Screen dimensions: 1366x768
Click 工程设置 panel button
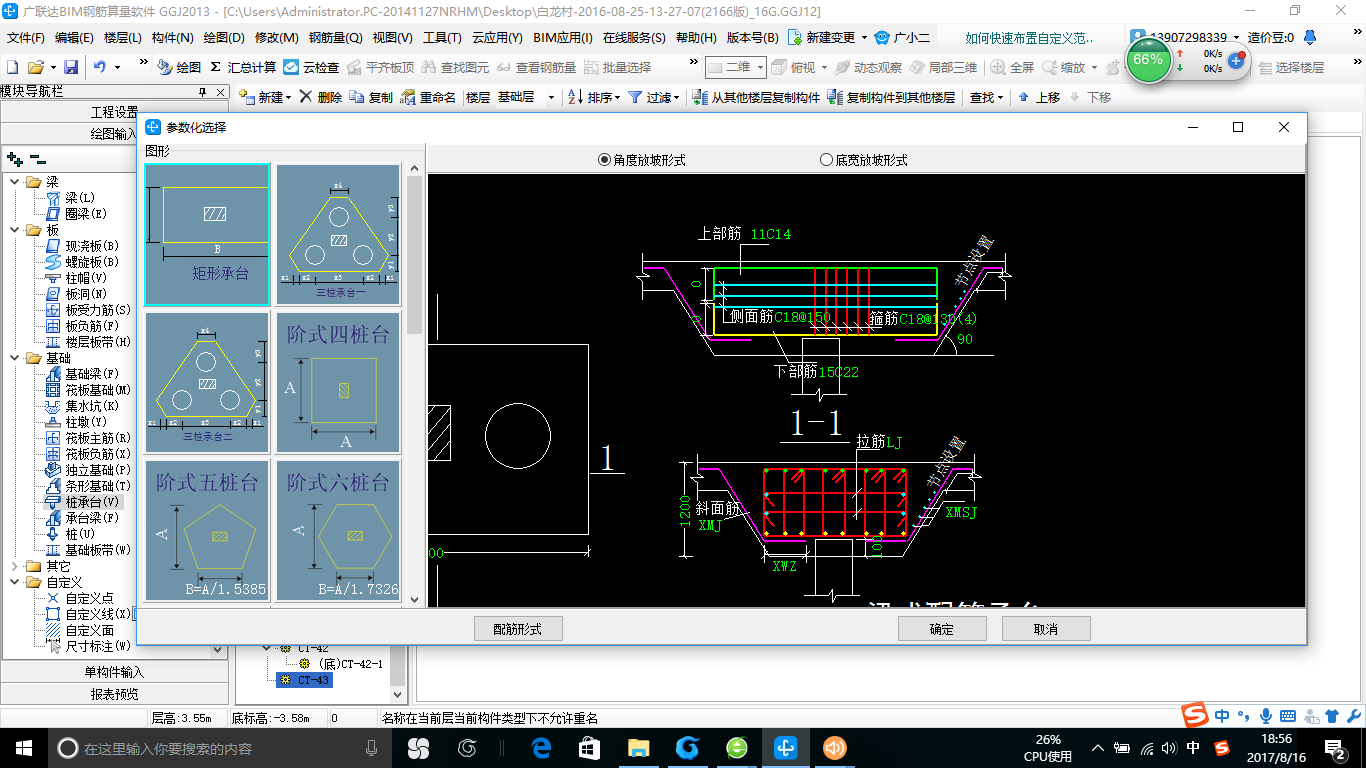[115, 112]
